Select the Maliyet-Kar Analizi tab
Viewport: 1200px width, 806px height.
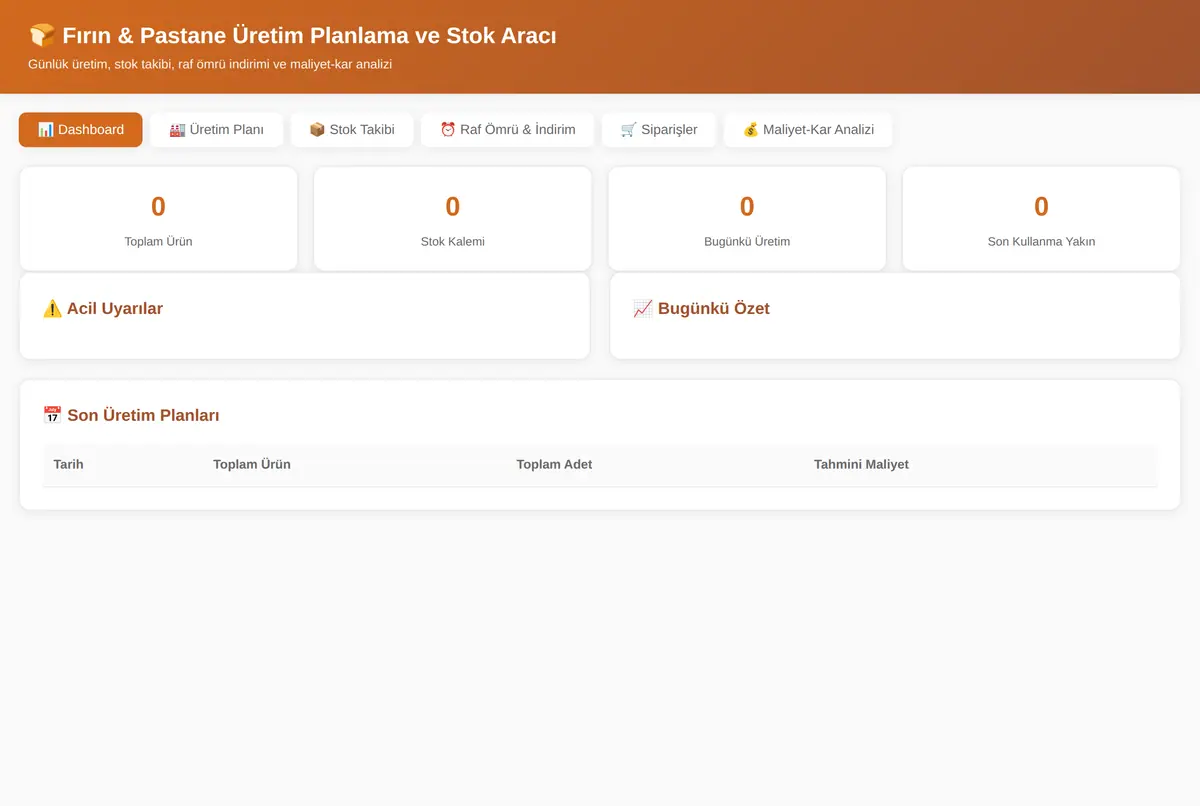(808, 130)
